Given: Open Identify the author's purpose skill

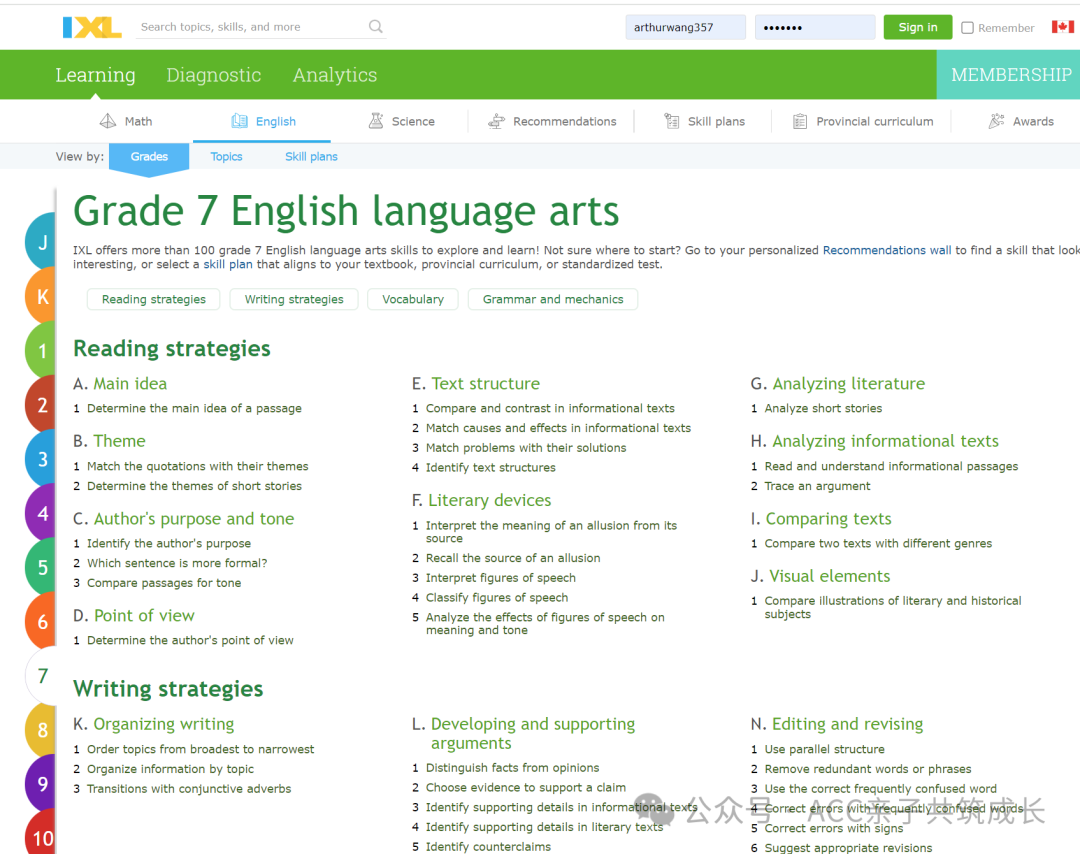Looking at the screenshot, I should coord(169,543).
